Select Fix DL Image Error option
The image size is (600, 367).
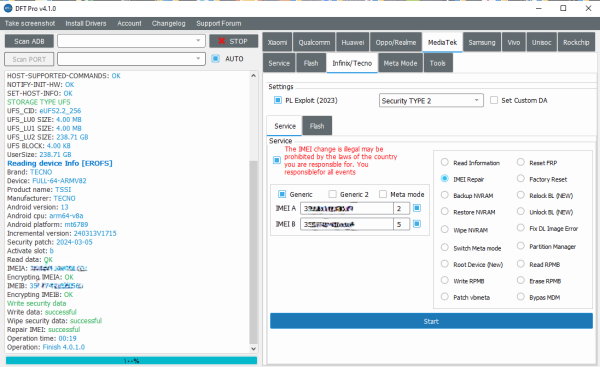click(520, 228)
